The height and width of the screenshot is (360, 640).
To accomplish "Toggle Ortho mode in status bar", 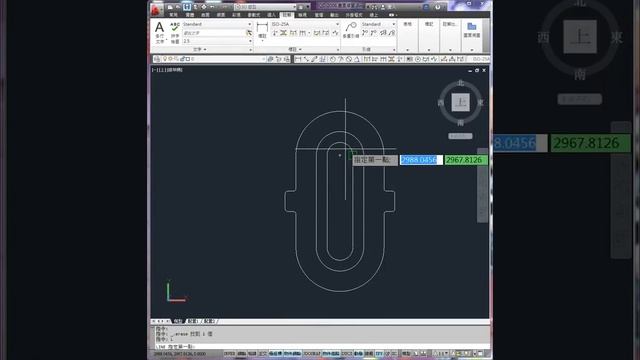I will click(262, 353).
